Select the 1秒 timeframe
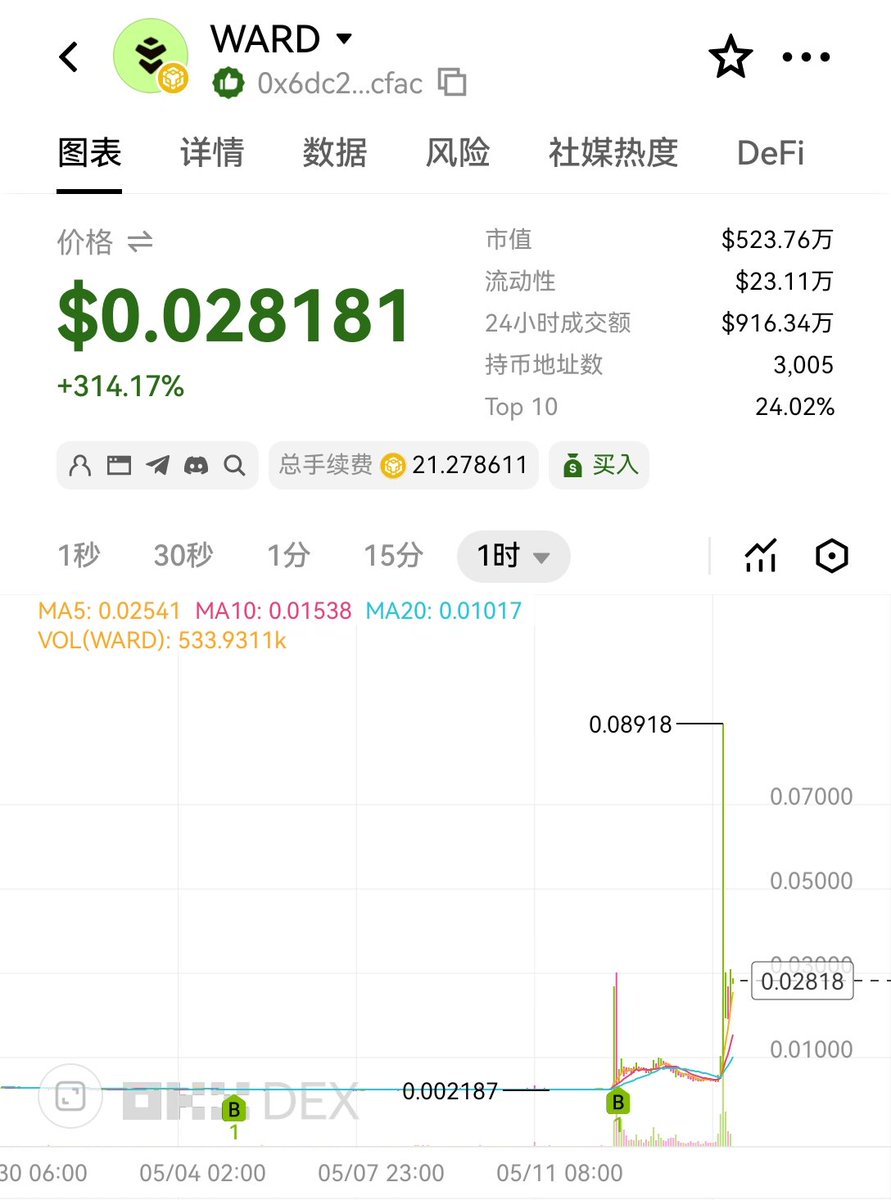Viewport: 891px width, 1200px height. (78, 555)
